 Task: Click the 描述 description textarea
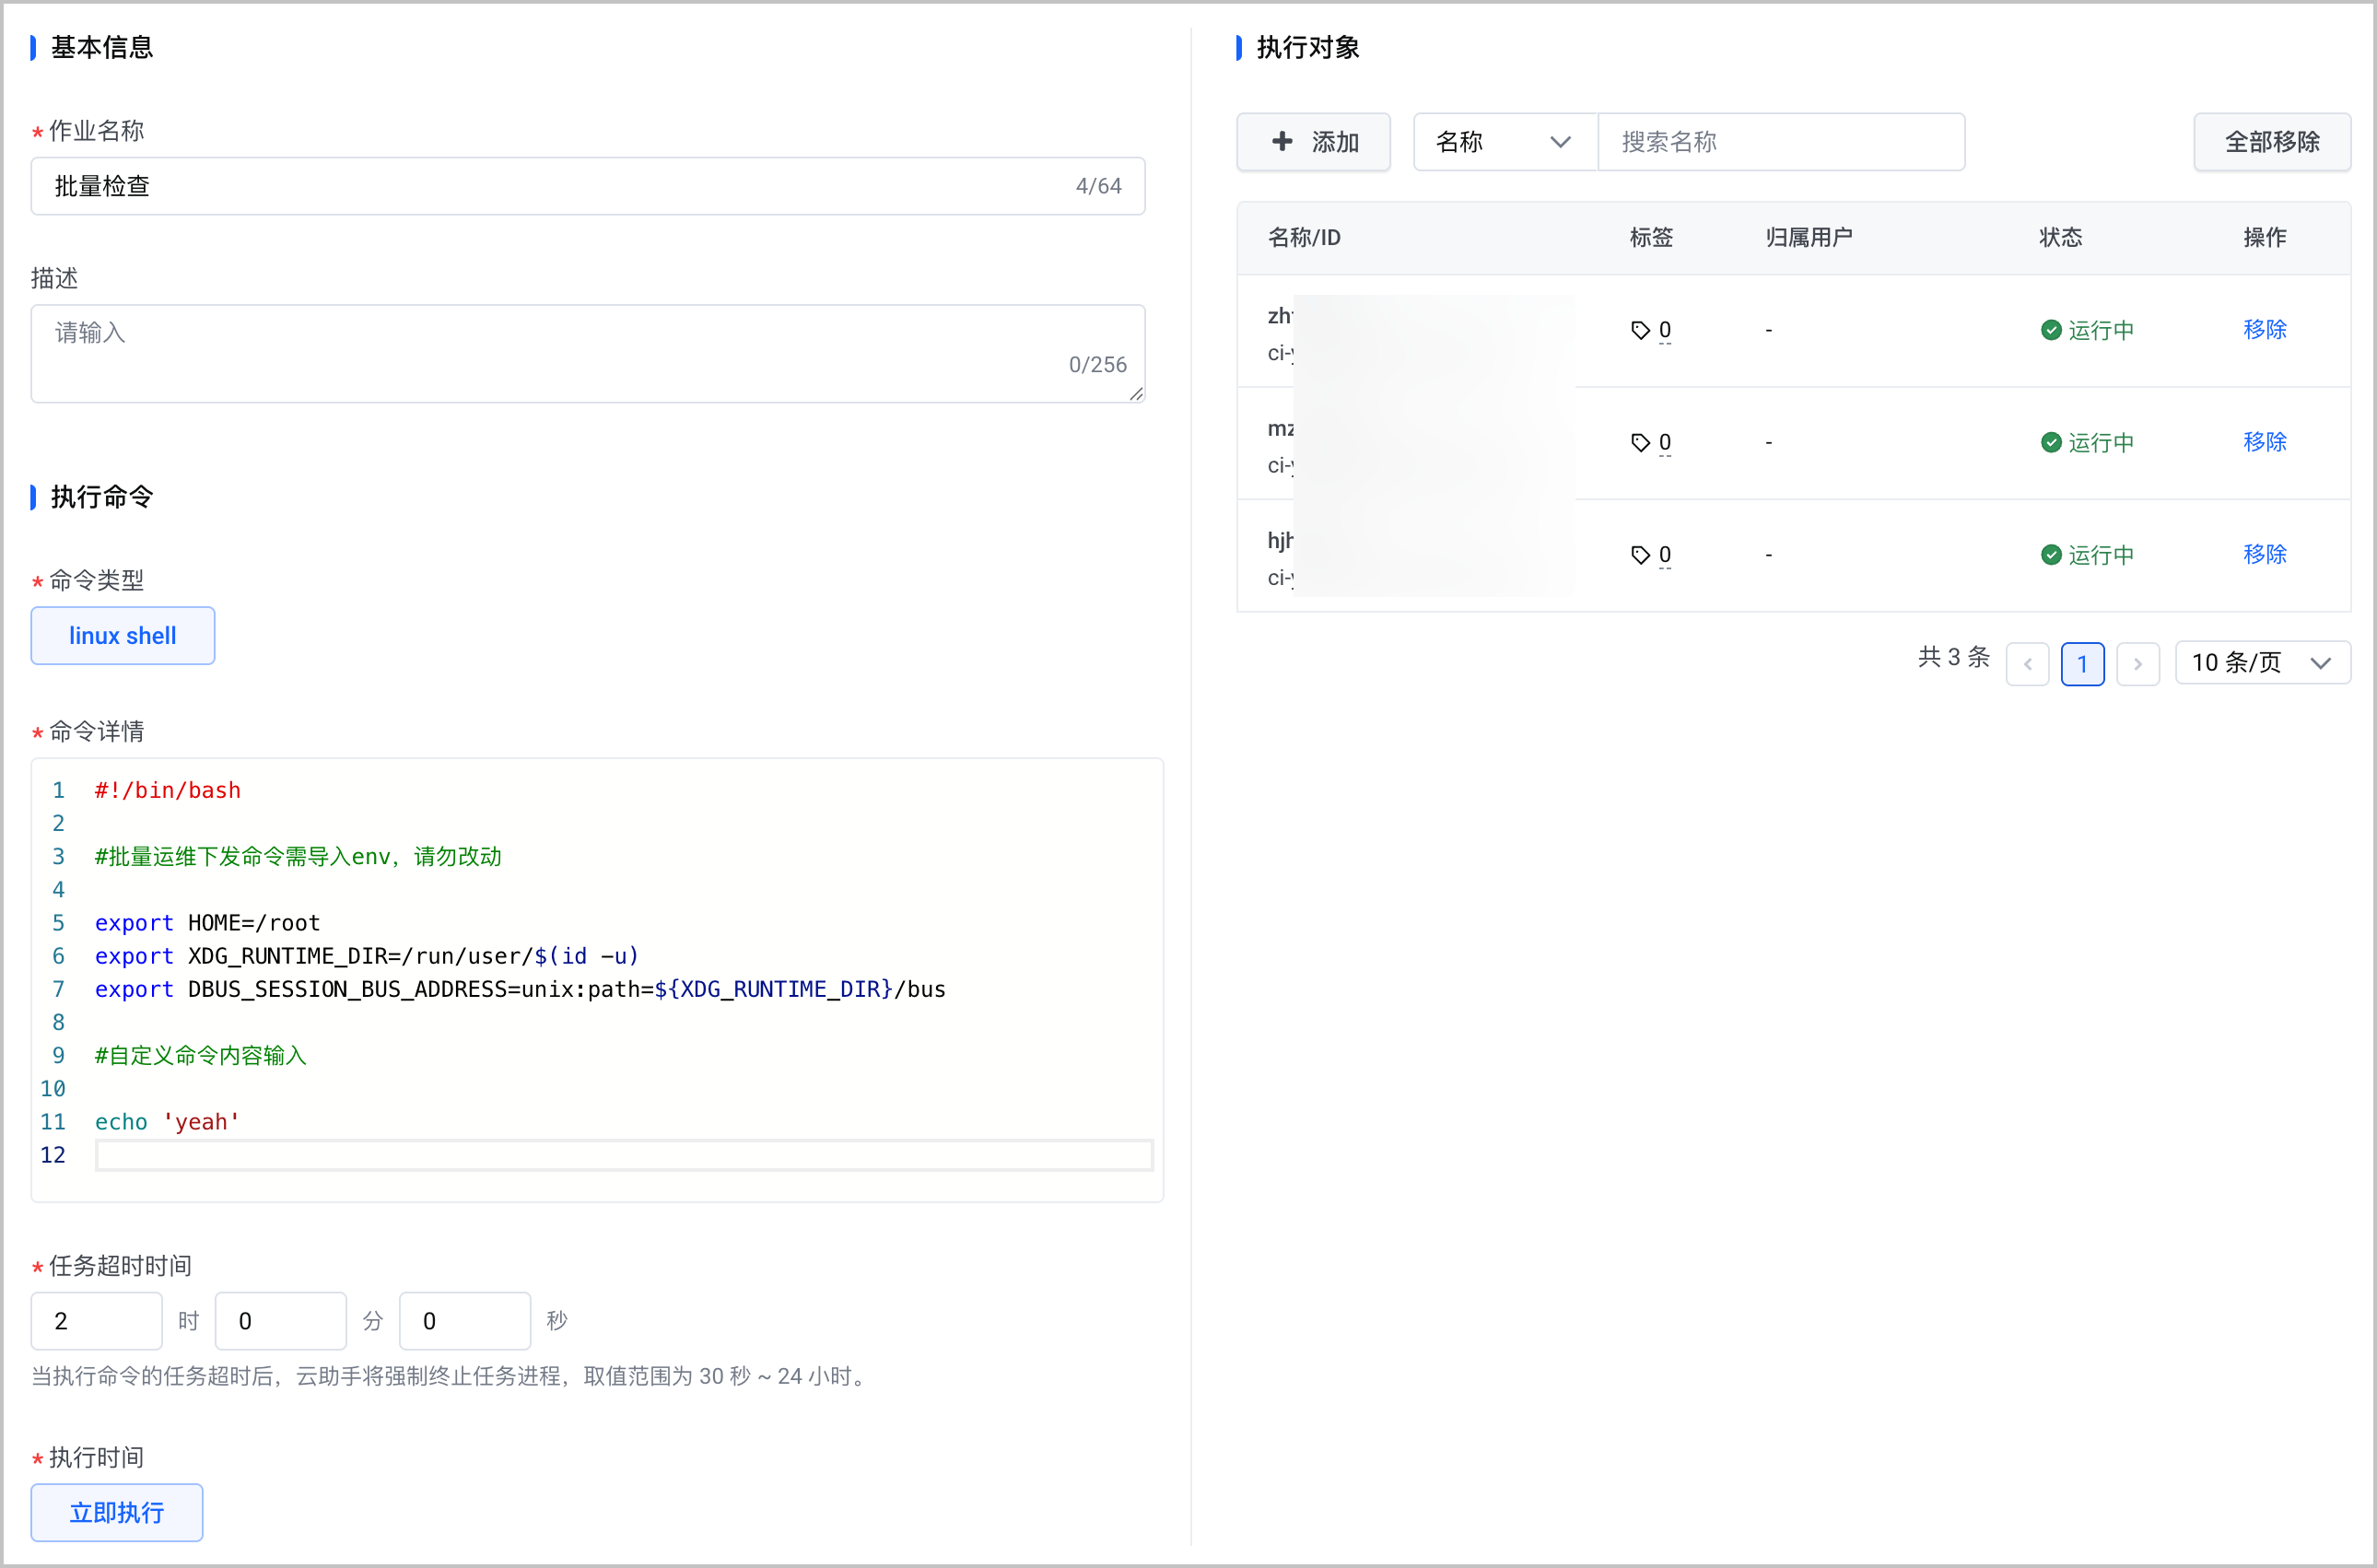coord(588,354)
